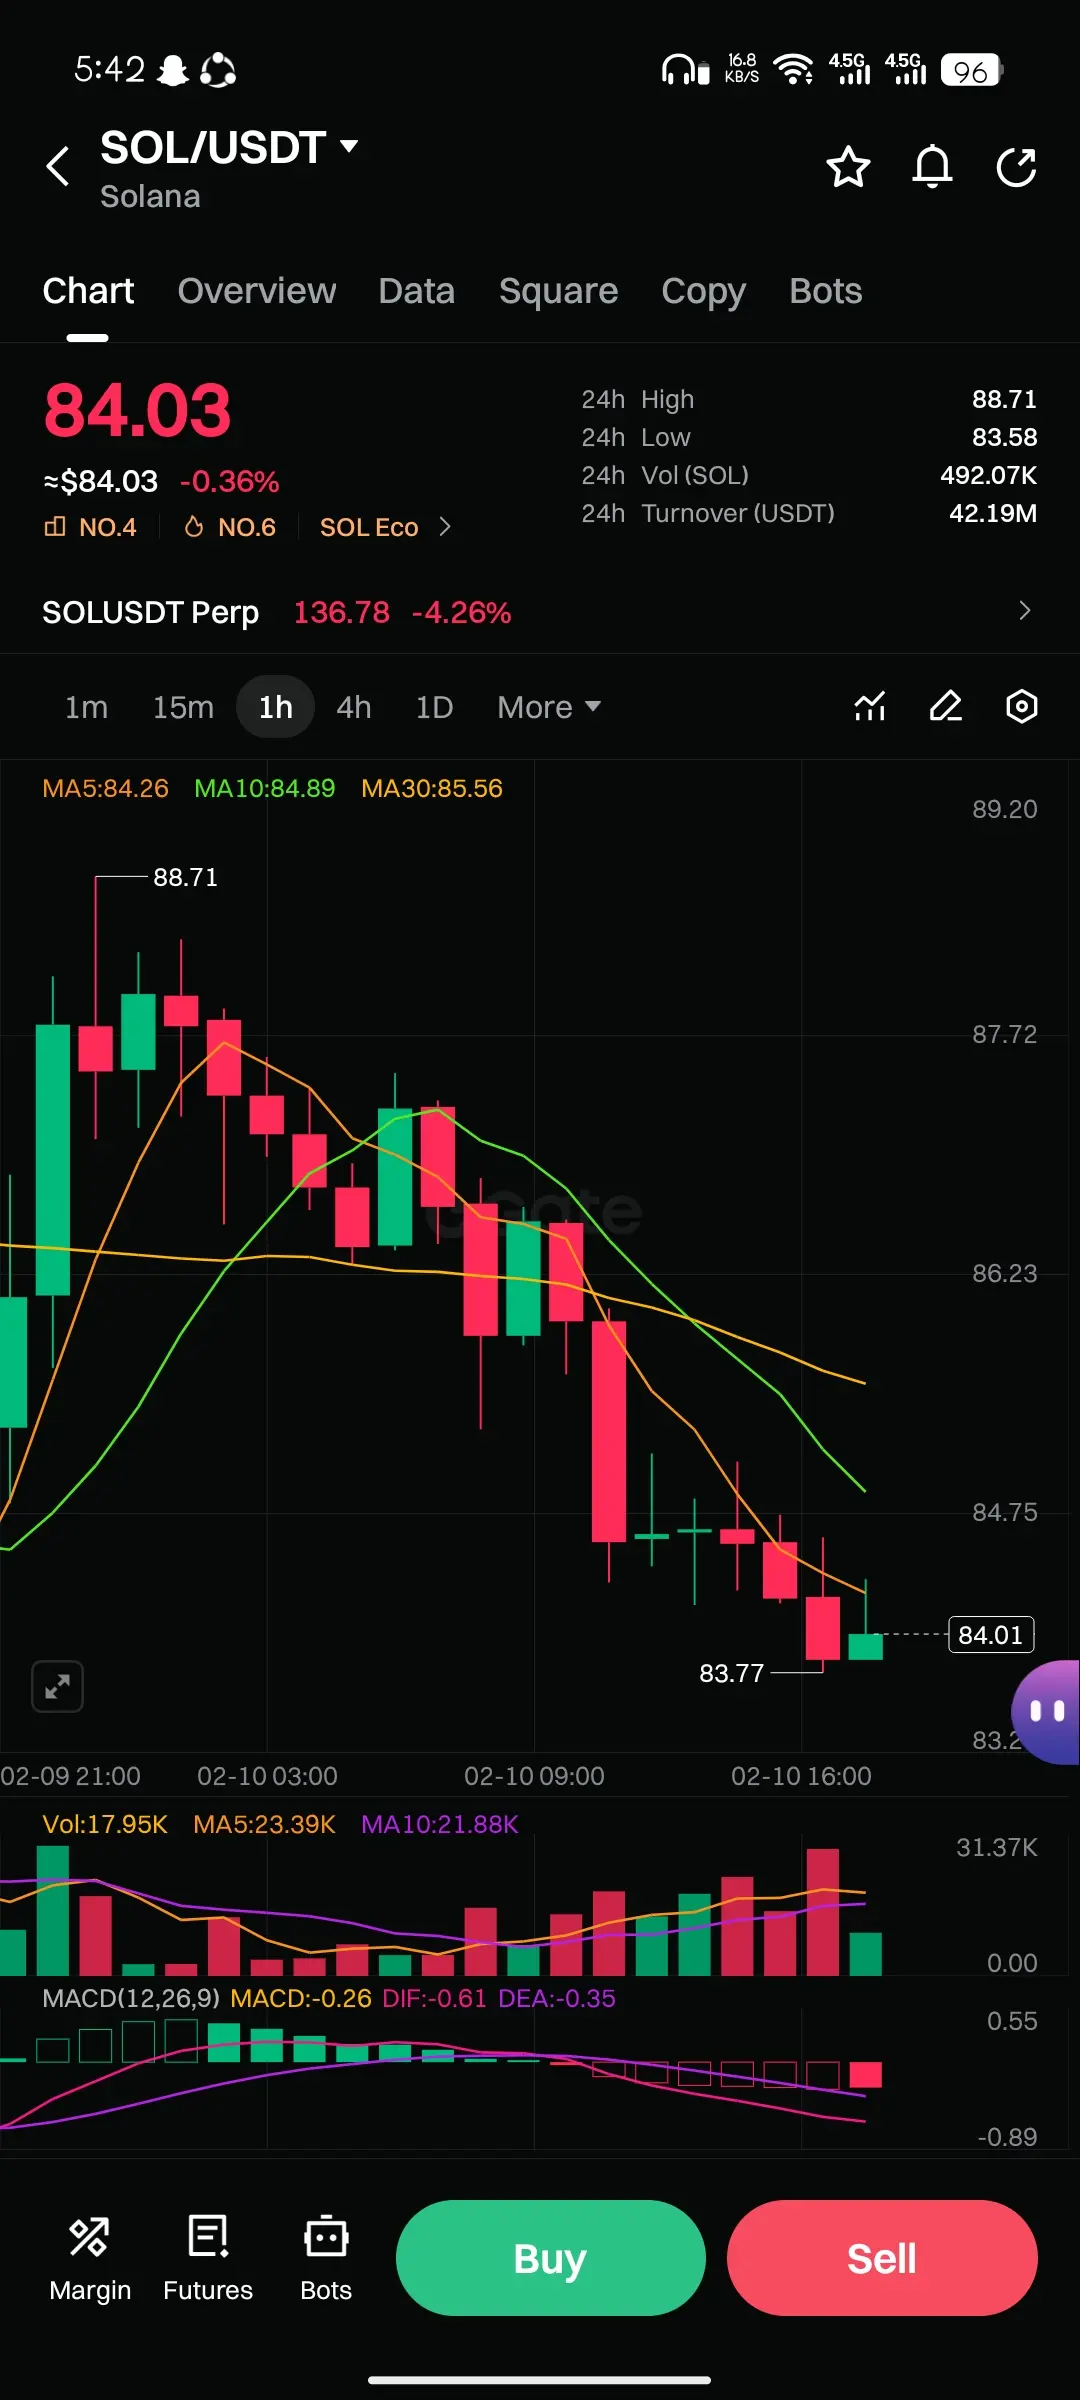
Task: Open SOL Eco category link
Action: tap(386, 527)
